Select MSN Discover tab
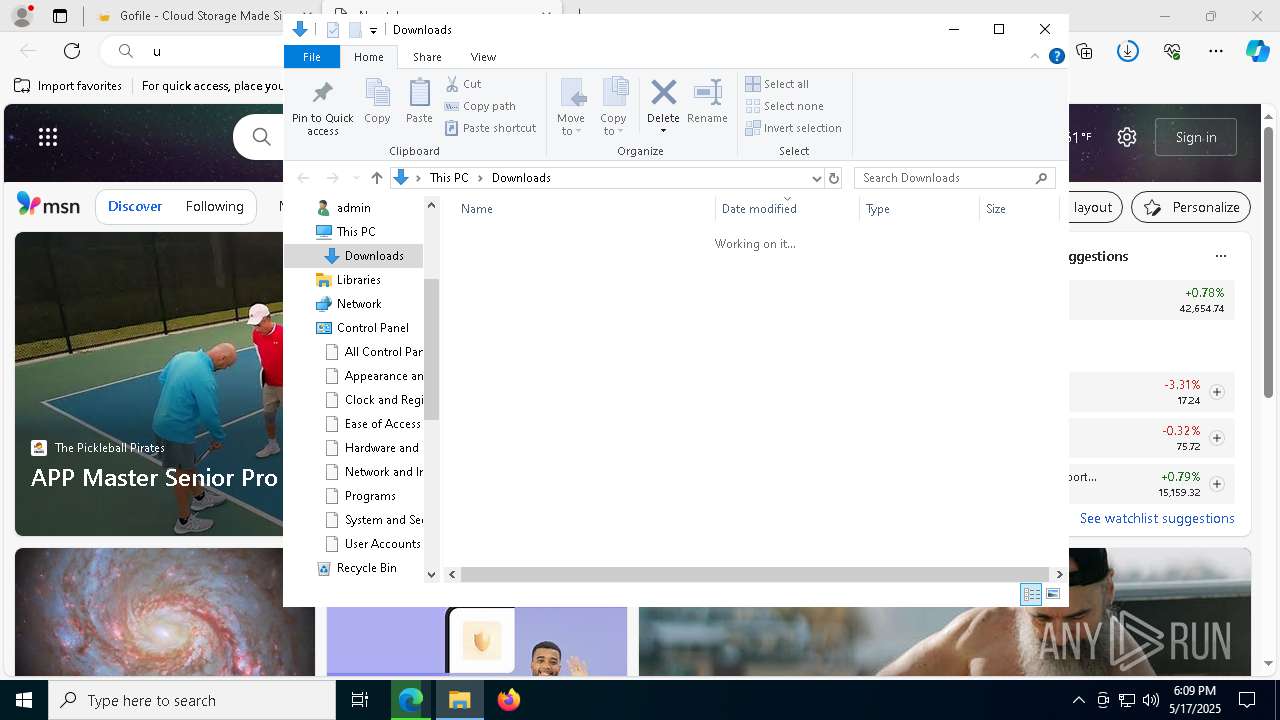 (135, 206)
